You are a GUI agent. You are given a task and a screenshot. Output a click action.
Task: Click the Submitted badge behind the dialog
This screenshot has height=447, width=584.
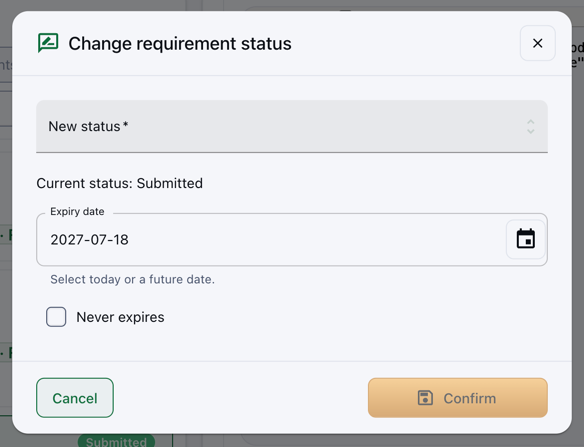116,441
